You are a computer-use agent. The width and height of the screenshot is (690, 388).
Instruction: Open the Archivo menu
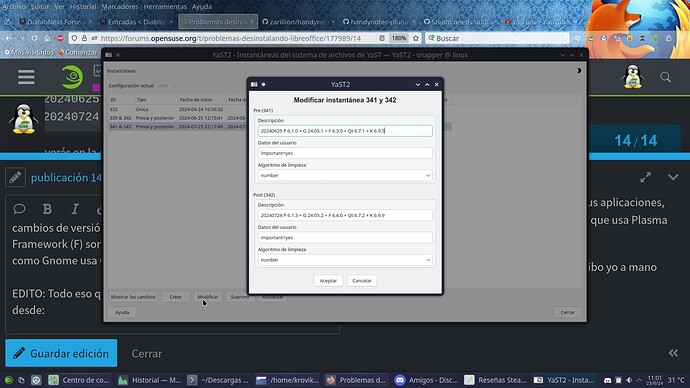[14, 7]
